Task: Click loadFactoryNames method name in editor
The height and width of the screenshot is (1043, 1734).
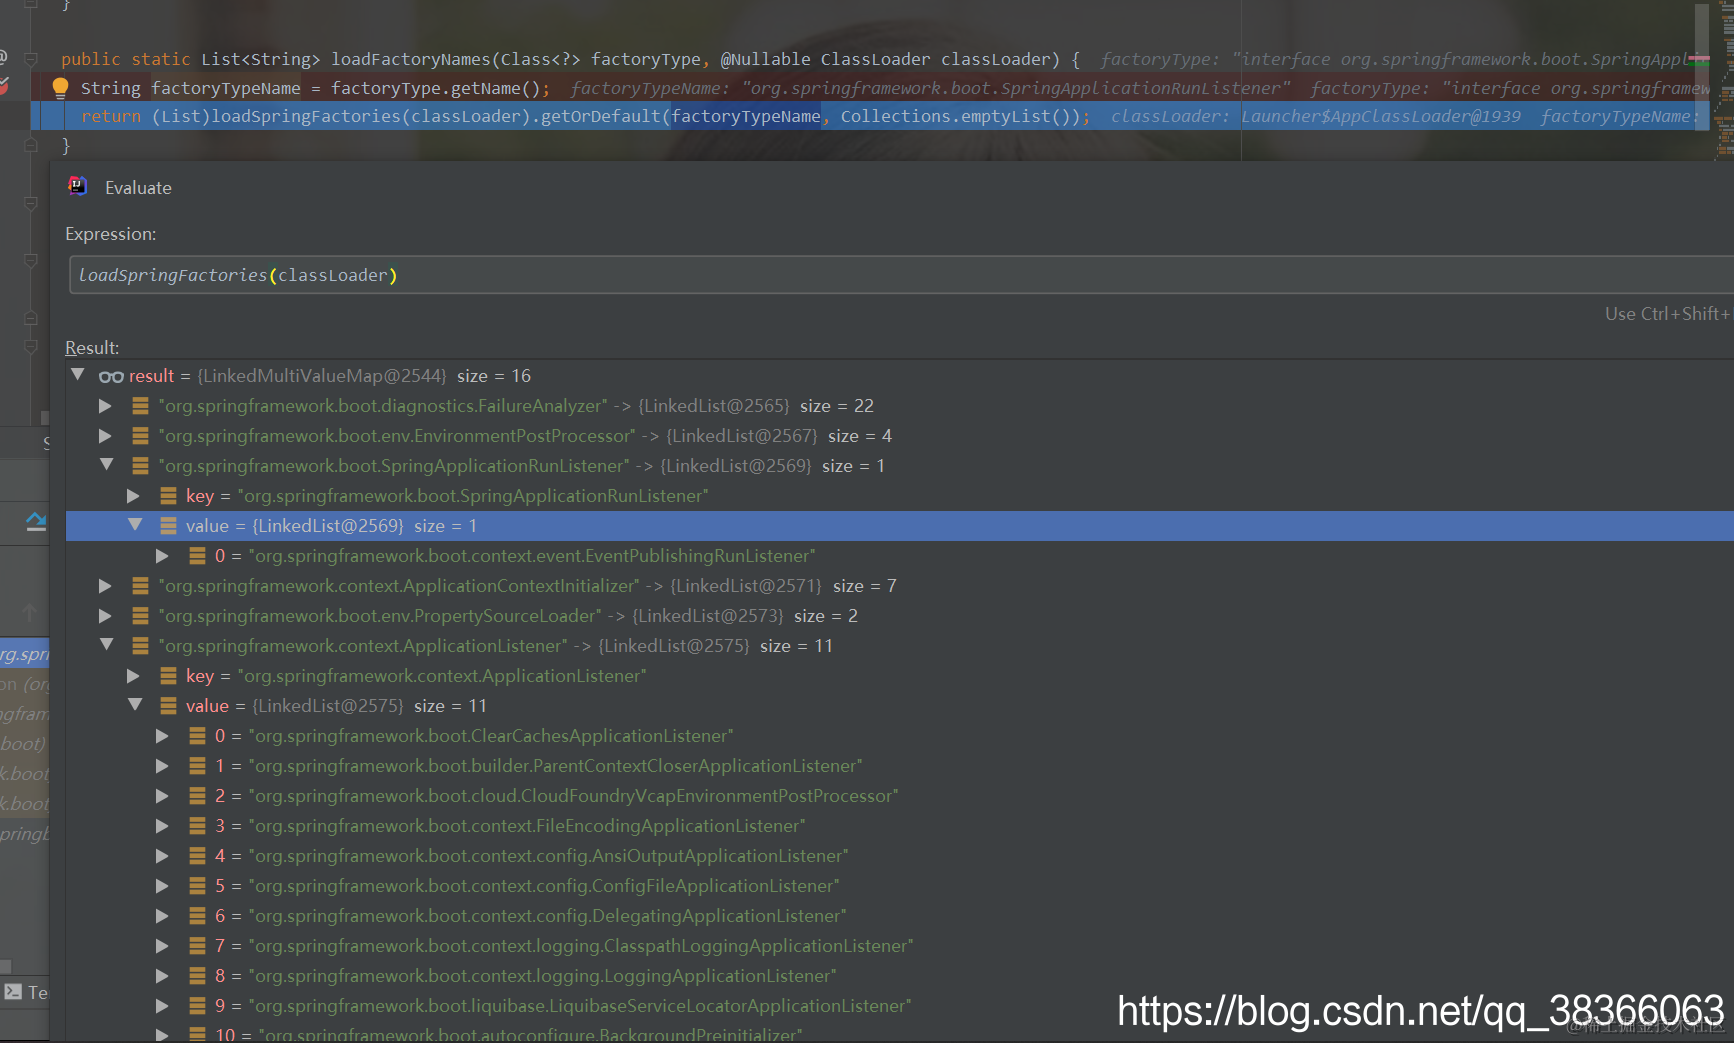Action: 411,59
